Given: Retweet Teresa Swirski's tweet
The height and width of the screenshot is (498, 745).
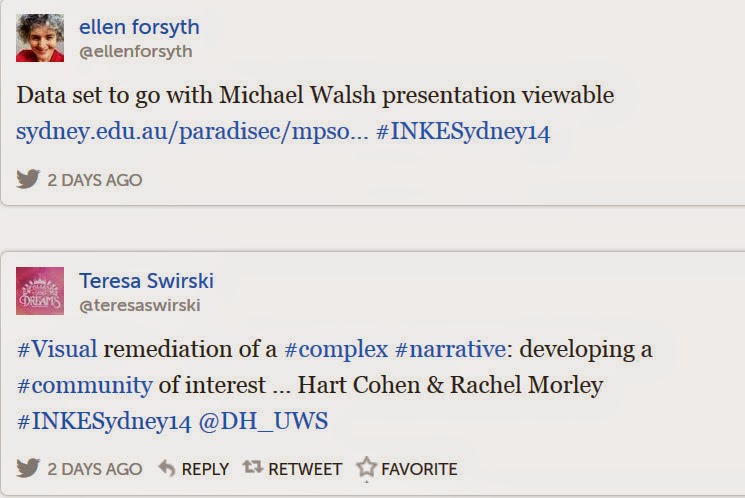Looking at the screenshot, I should (x=293, y=468).
